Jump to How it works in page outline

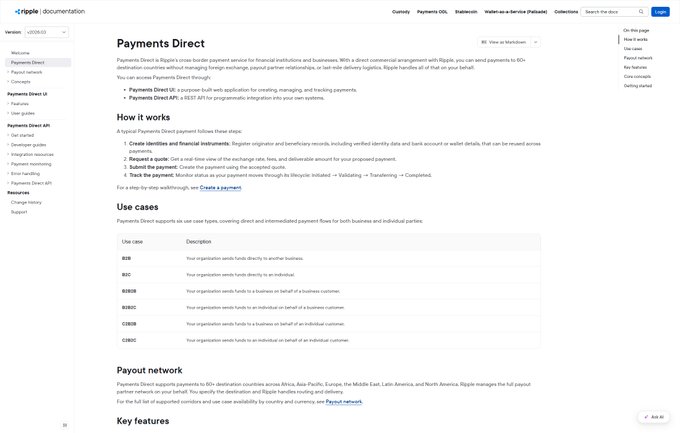click(635, 39)
